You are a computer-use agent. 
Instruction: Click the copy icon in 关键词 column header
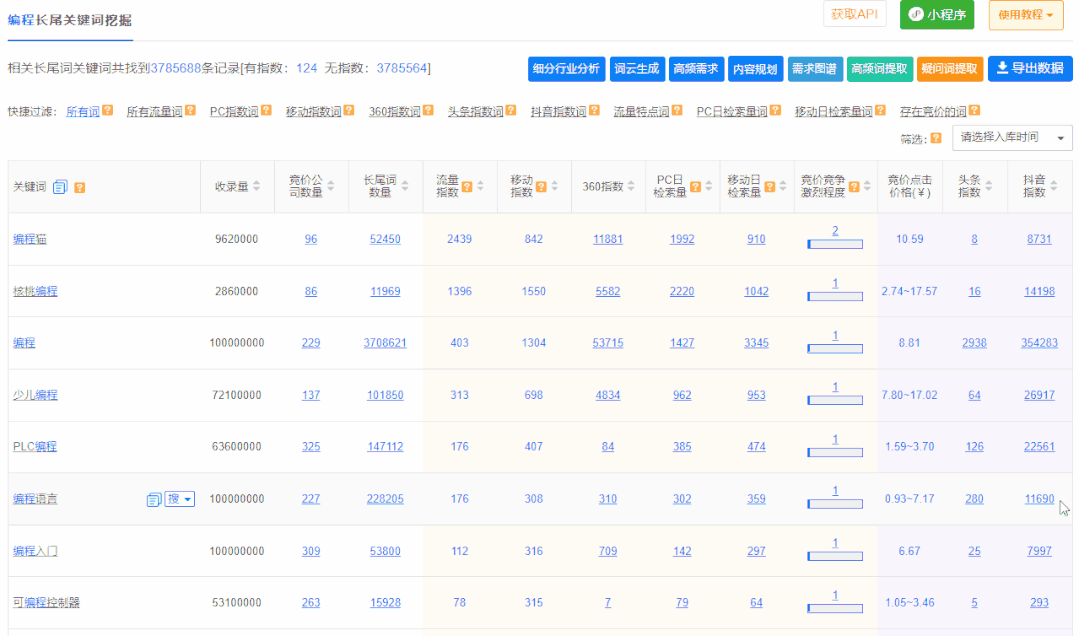point(60,187)
